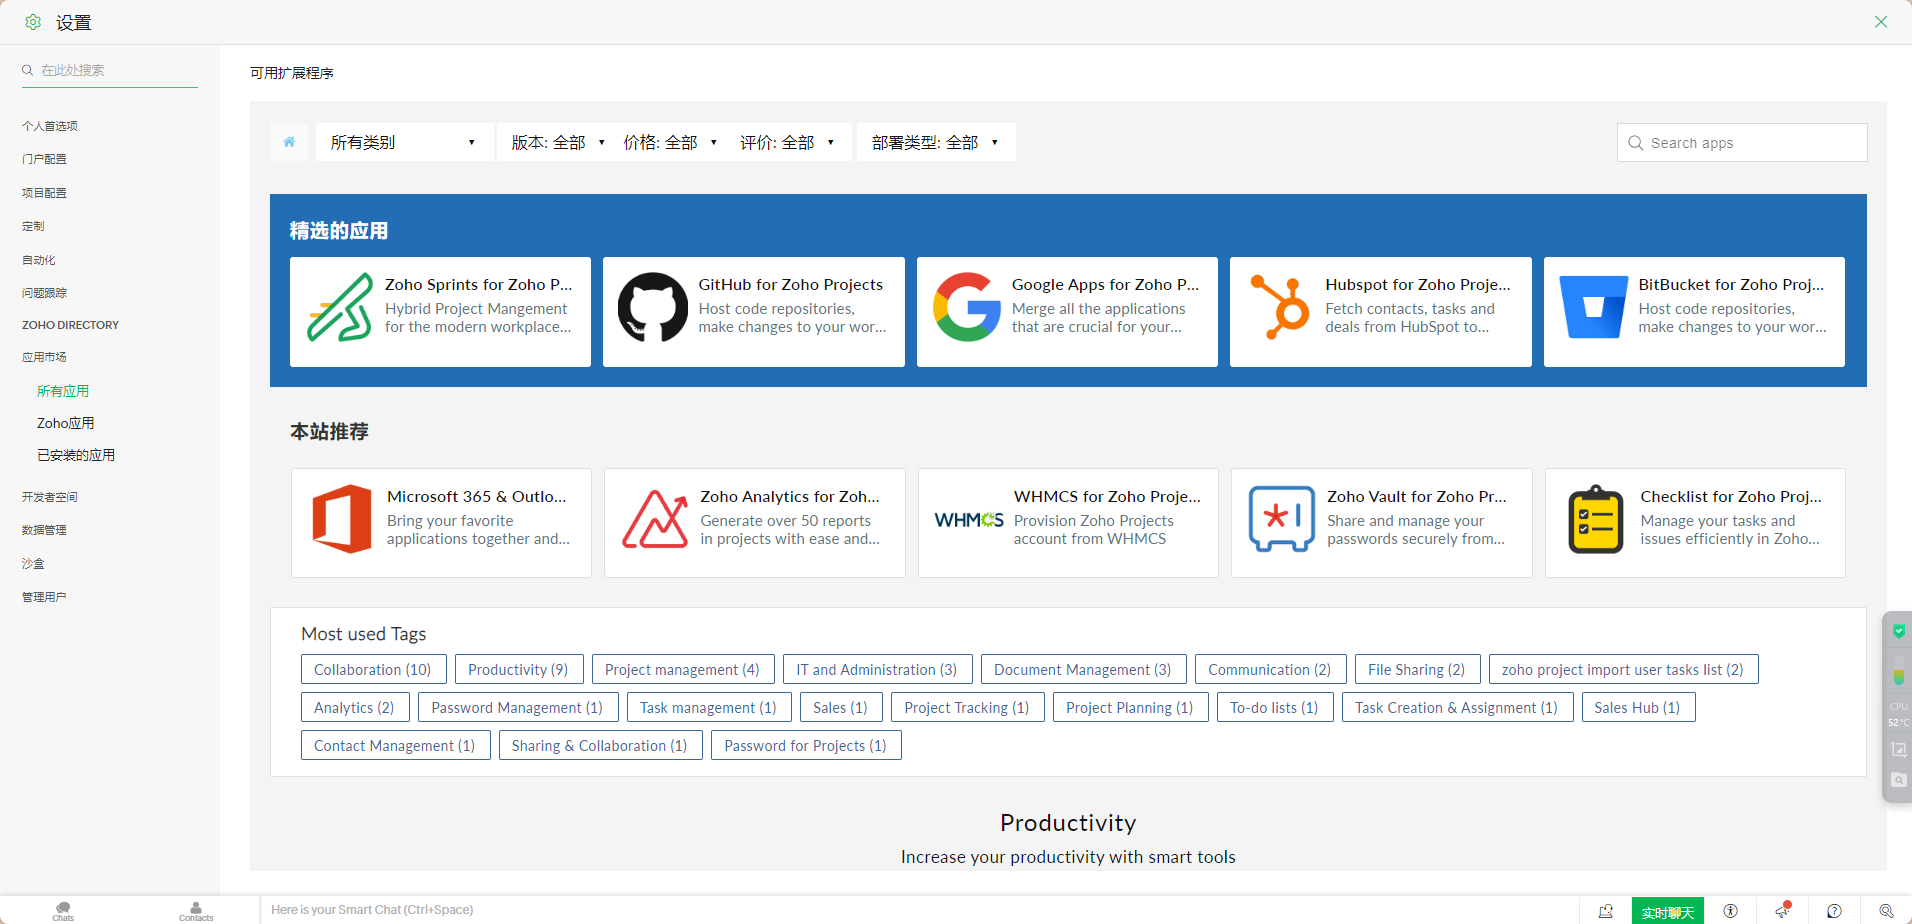
Task: Open 门户配置 in sidebar
Action: point(44,159)
